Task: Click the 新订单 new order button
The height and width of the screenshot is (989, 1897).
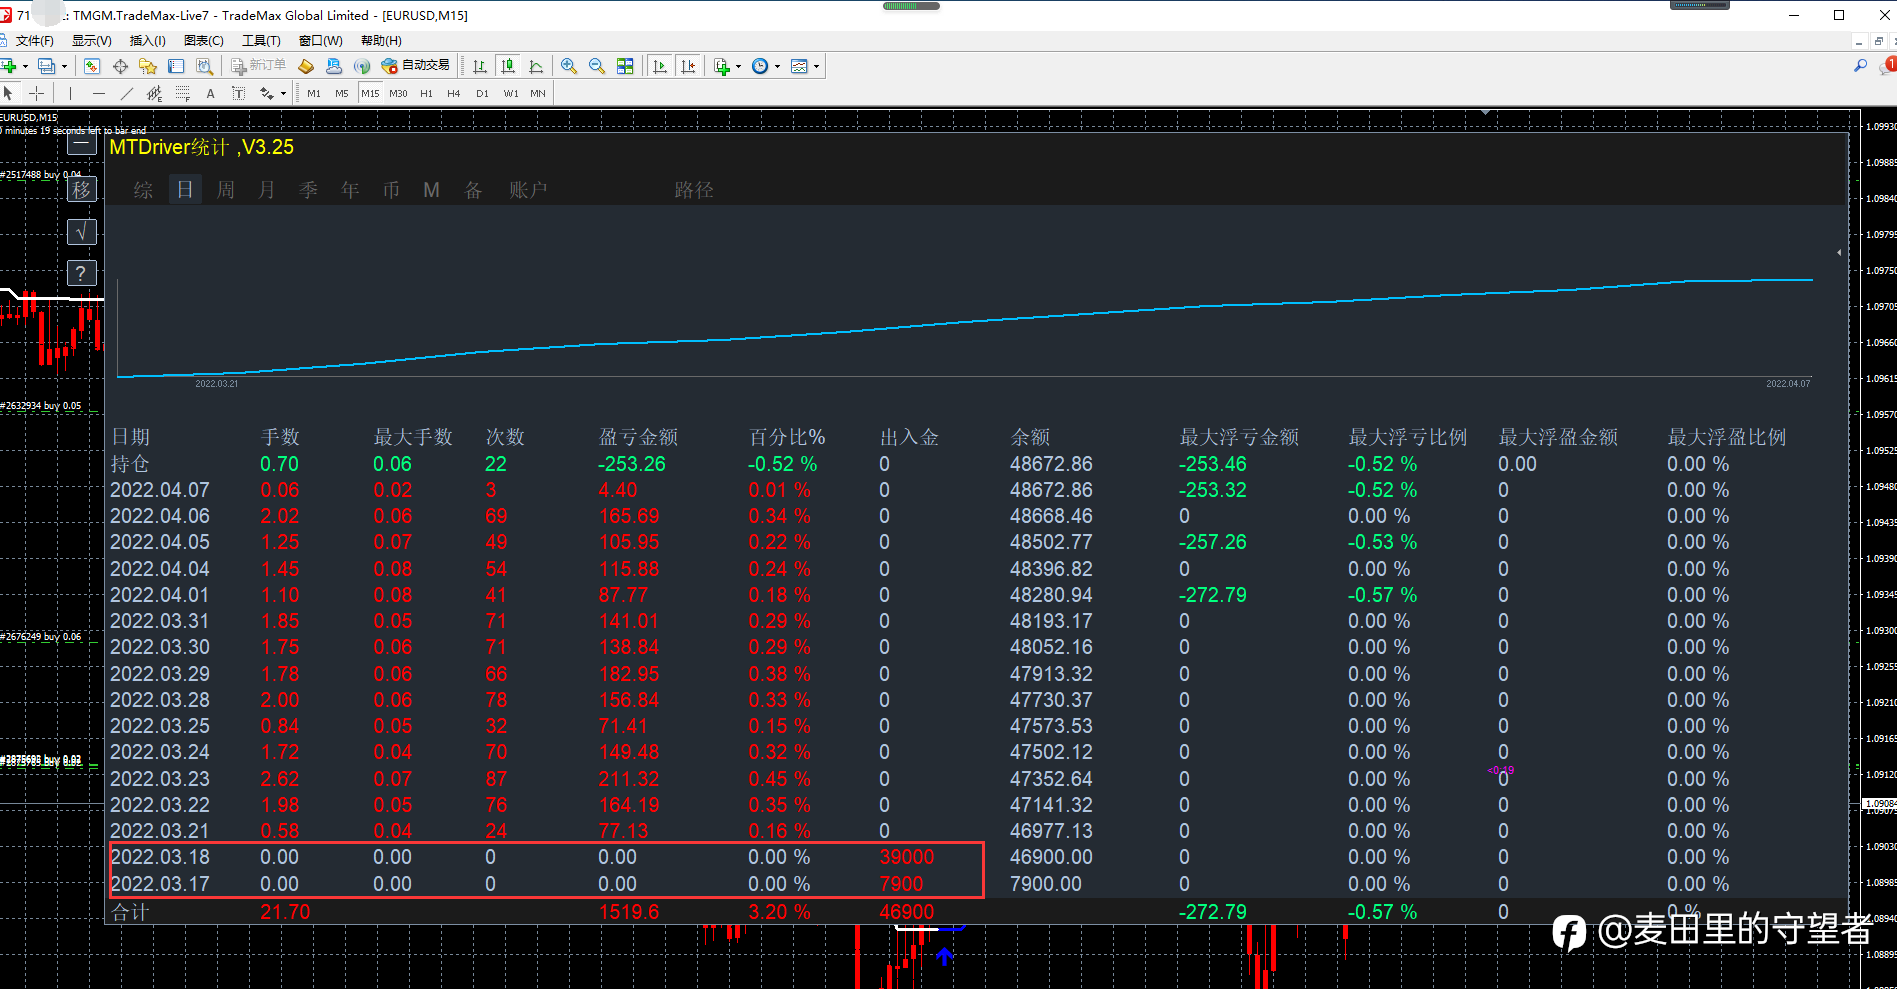Action: (259, 66)
